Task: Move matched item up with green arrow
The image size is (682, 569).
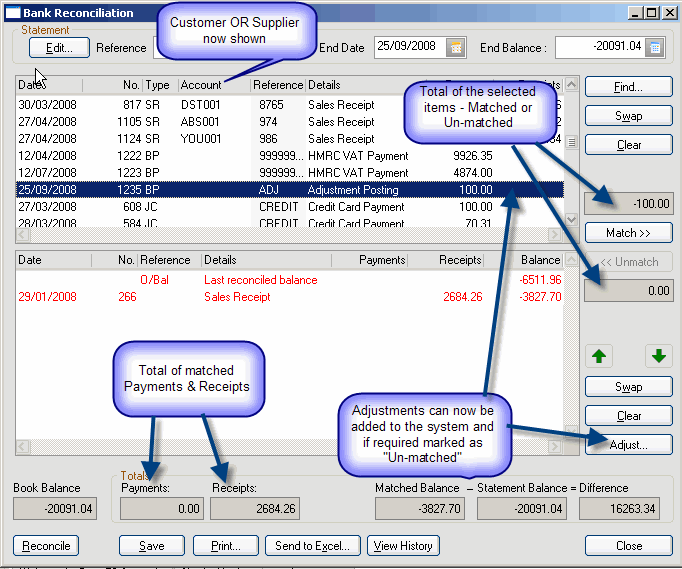Action: pos(599,356)
